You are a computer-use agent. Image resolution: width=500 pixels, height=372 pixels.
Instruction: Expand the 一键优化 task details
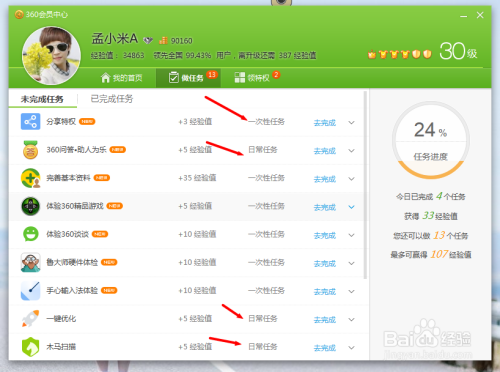351,319
